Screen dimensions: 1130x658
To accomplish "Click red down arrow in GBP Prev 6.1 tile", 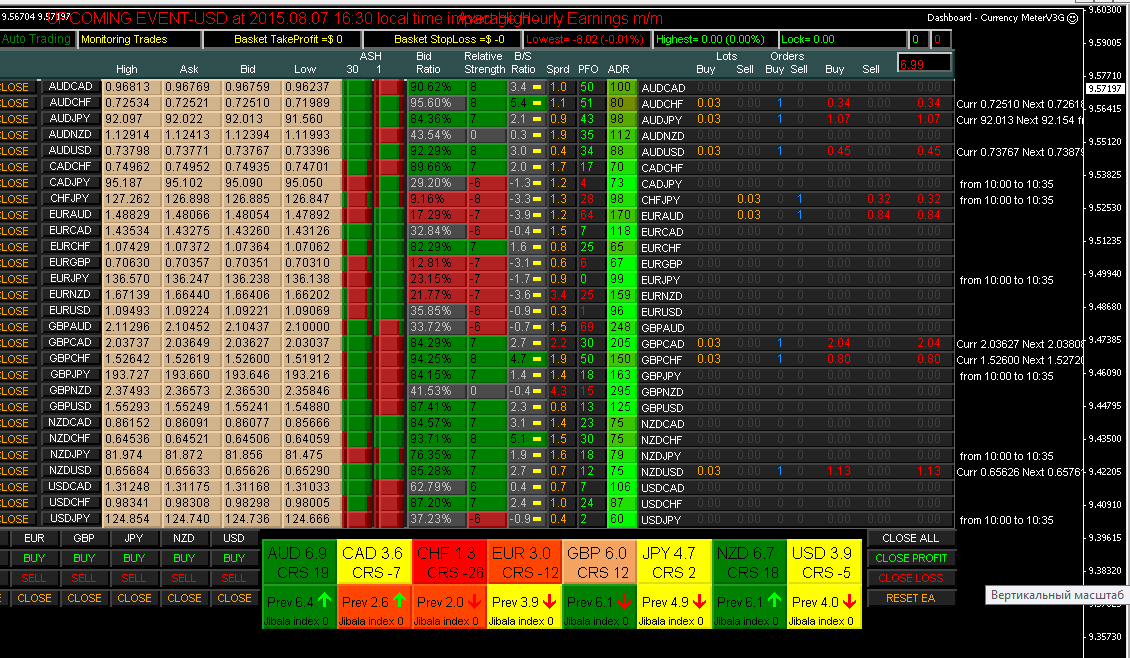I will (624, 600).
